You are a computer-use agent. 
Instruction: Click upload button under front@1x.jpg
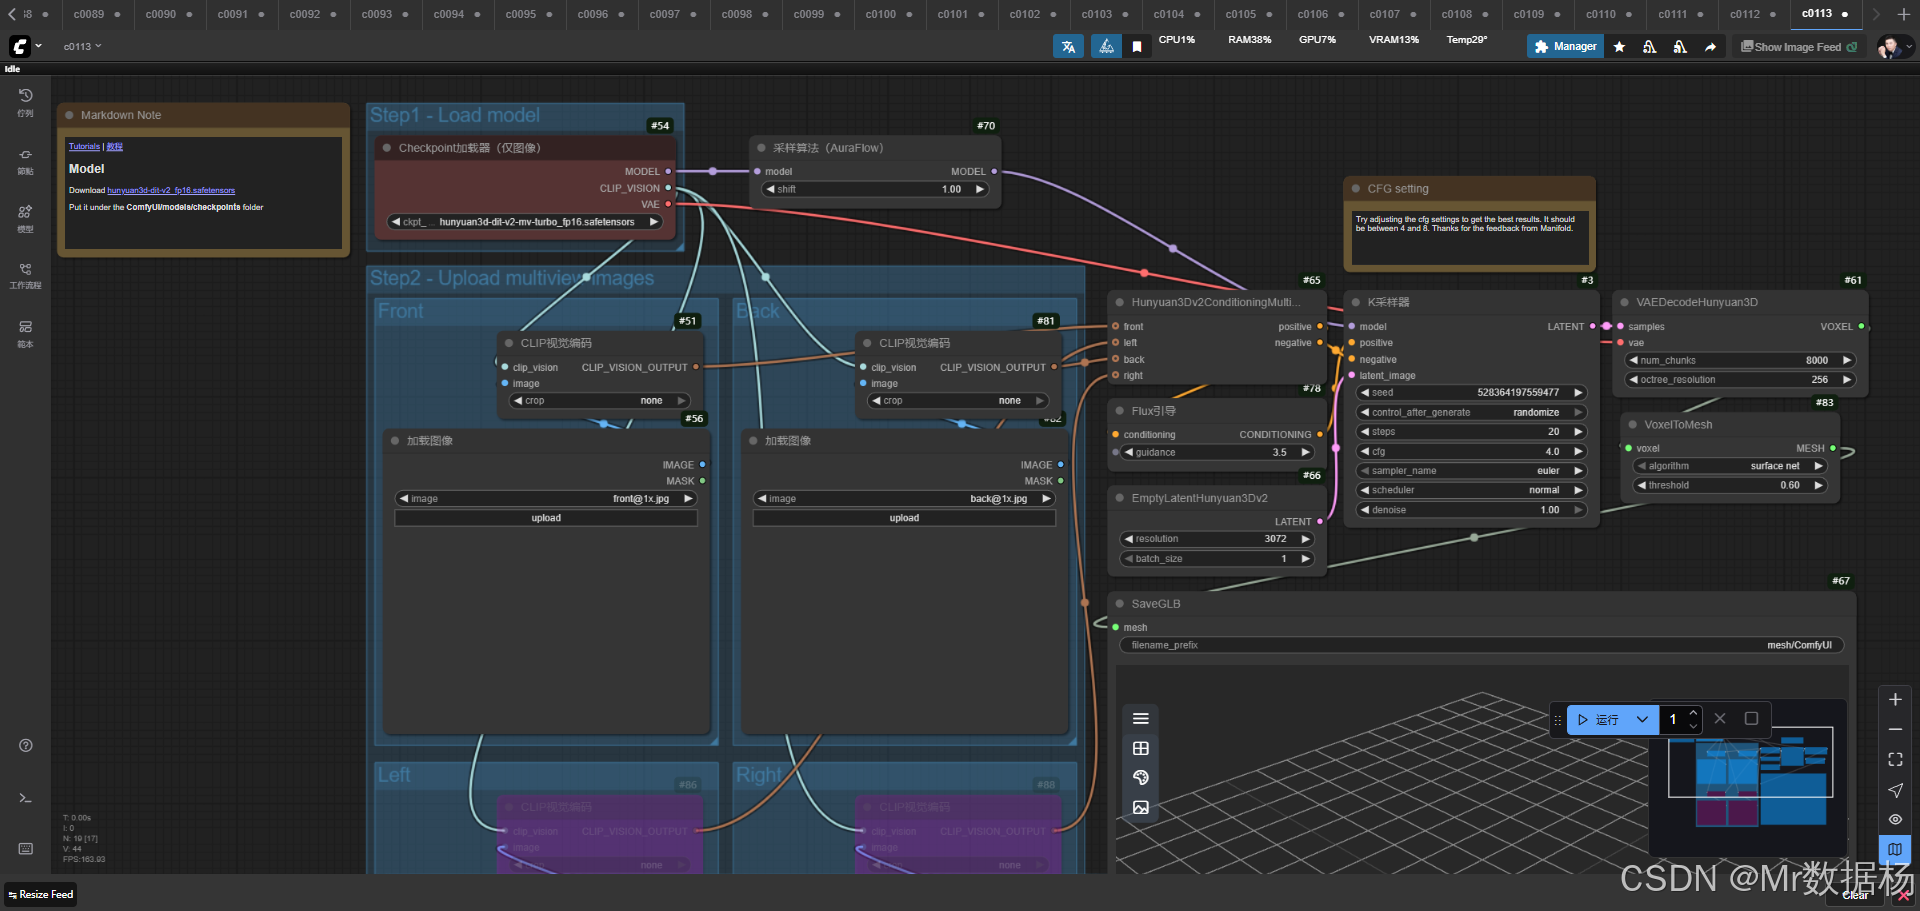click(x=546, y=518)
